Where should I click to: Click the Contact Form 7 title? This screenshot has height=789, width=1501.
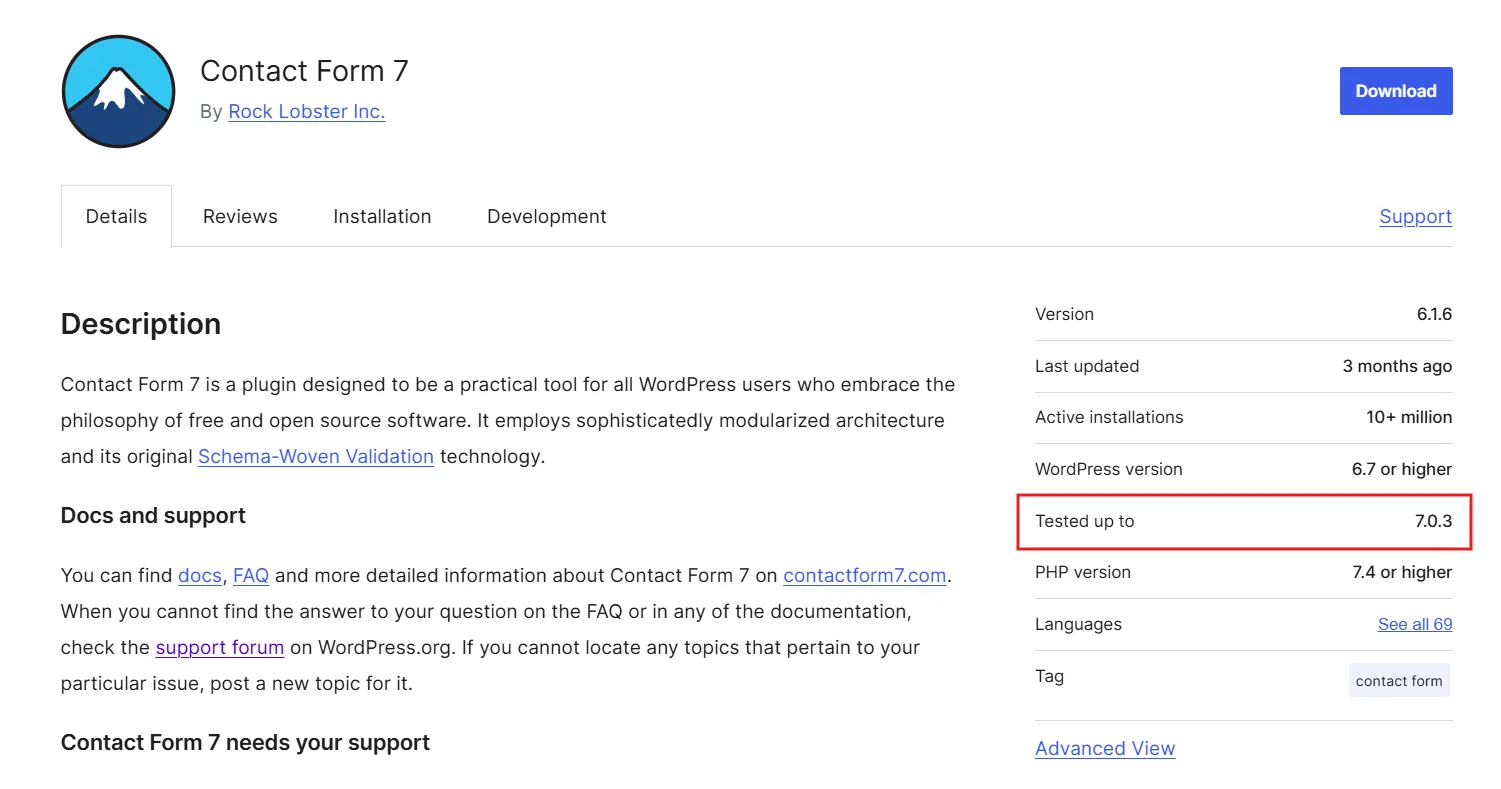pyautogui.click(x=304, y=71)
